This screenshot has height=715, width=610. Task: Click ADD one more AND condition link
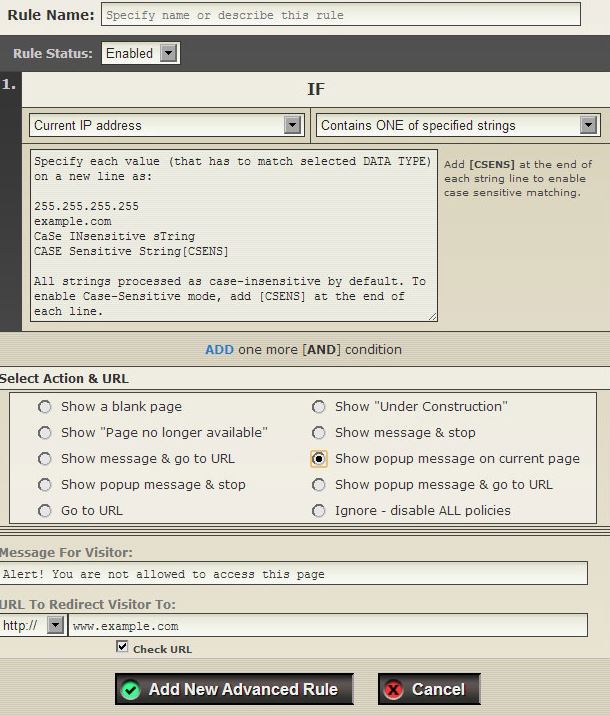click(x=303, y=350)
